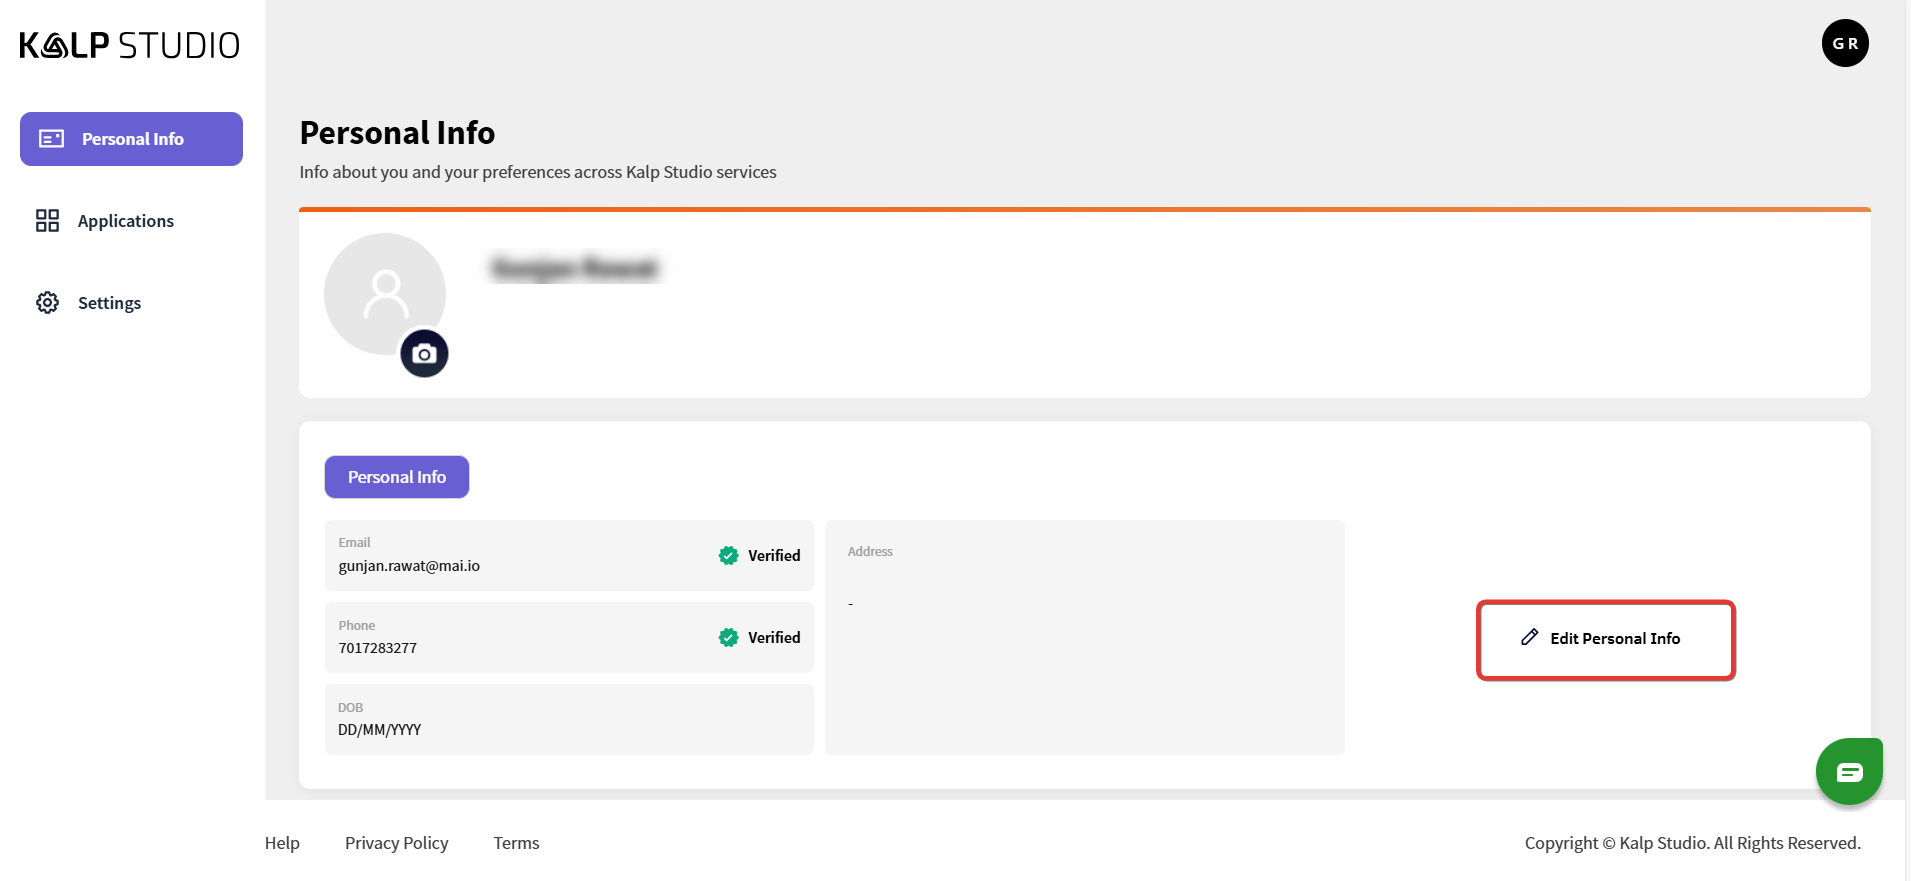
Task: Click the profile picture placeholder
Action: [x=384, y=293]
